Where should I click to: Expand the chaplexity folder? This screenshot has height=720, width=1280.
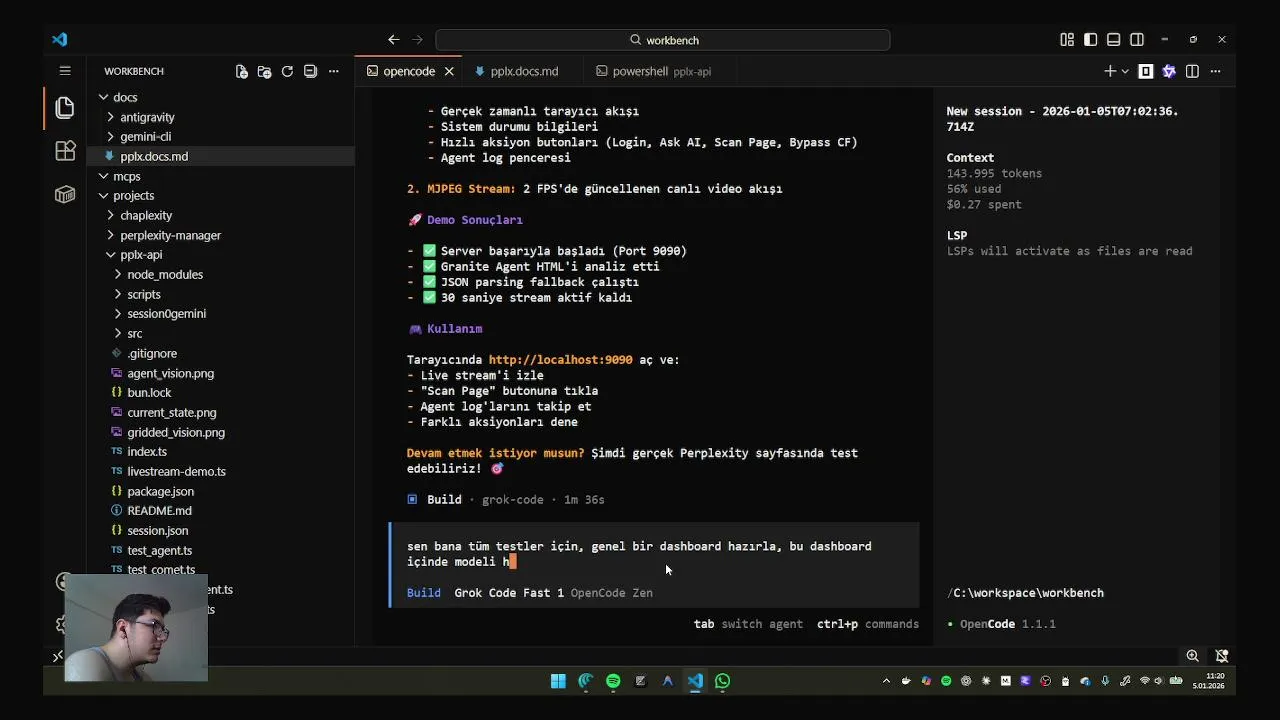pyautogui.click(x=220, y=215)
